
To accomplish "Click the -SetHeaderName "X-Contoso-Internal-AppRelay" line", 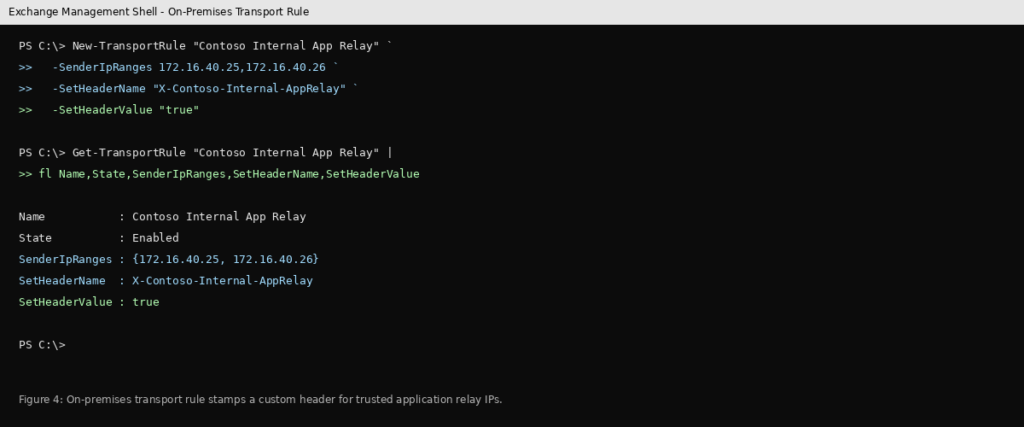I will coord(189,89).
